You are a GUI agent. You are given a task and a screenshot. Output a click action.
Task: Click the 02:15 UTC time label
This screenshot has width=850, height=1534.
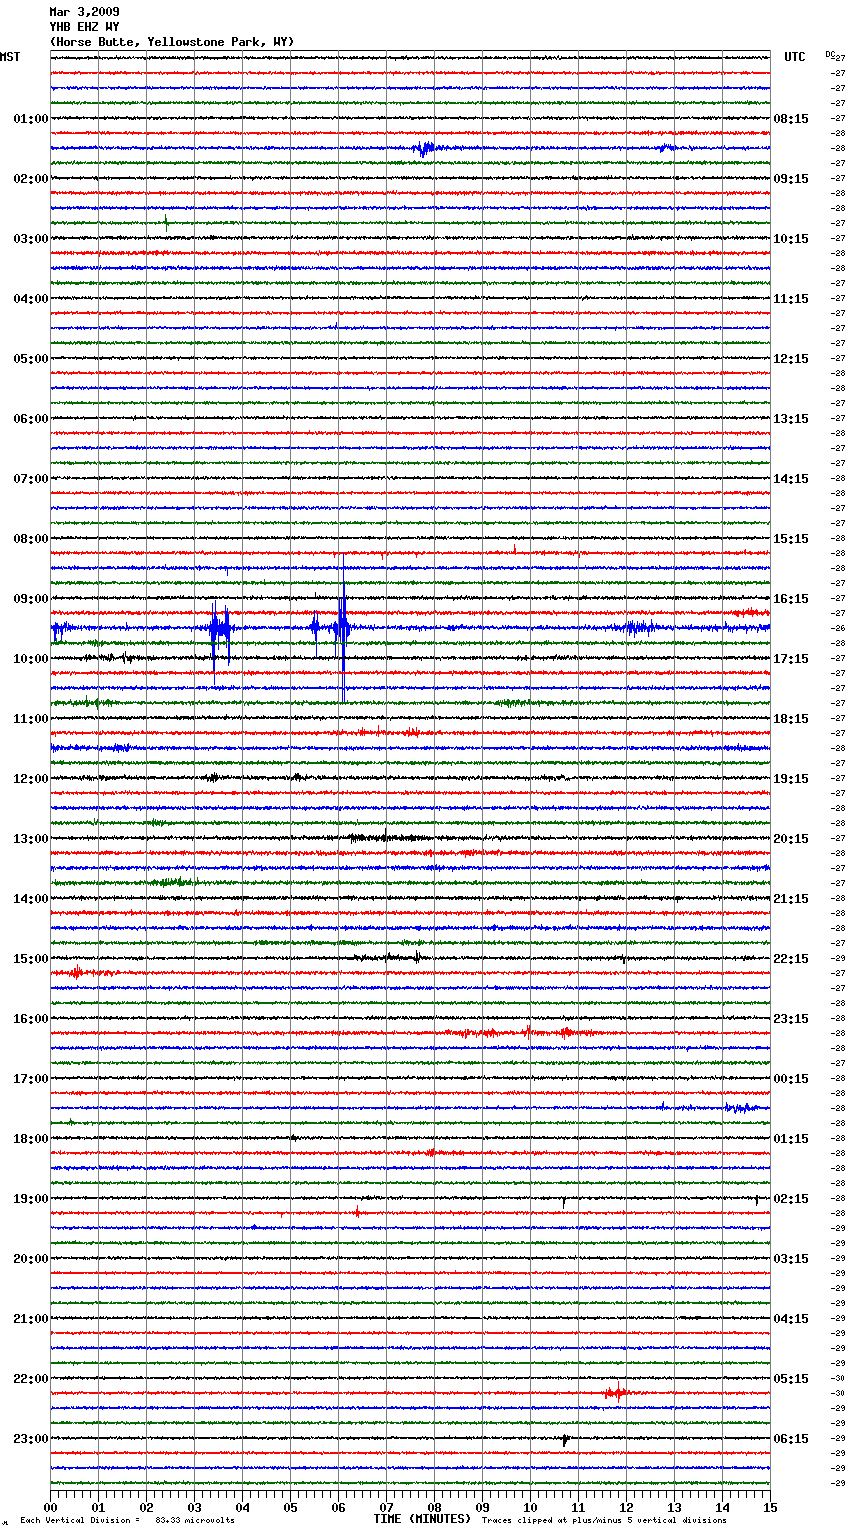[791, 1199]
